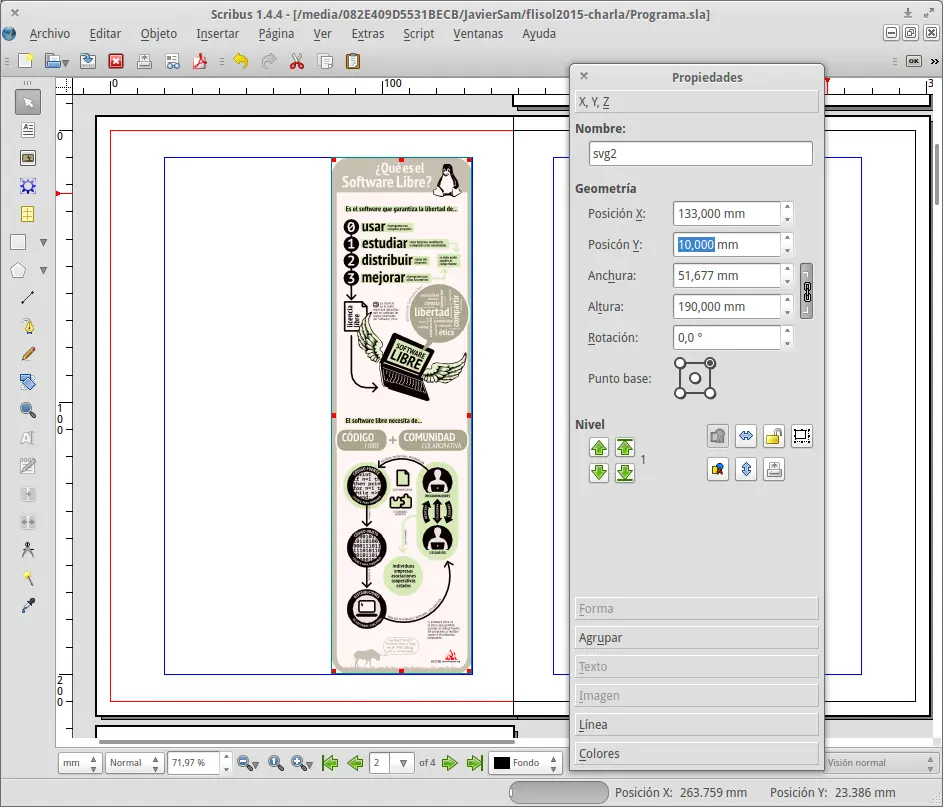Click the save document icon
This screenshot has height=807, width=943.
point(88,61)
